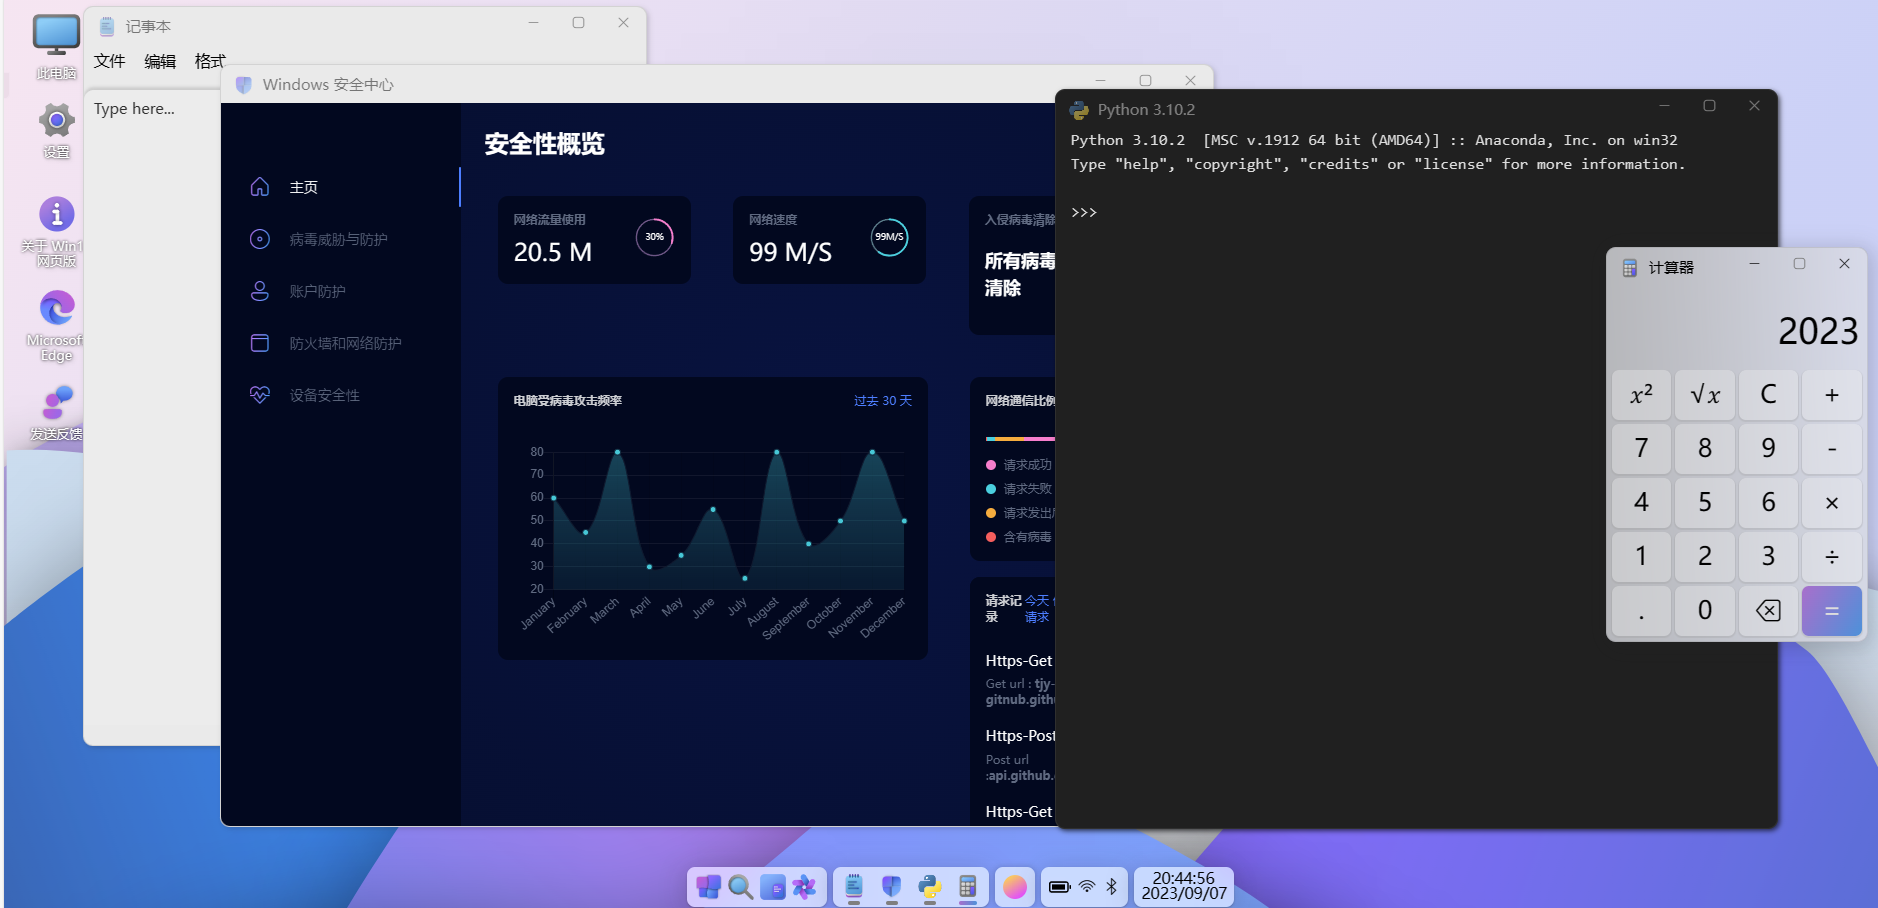Switch to Python via taskbar icon
This screenshot has height=908, width=1878.
(x=930, y=887)
